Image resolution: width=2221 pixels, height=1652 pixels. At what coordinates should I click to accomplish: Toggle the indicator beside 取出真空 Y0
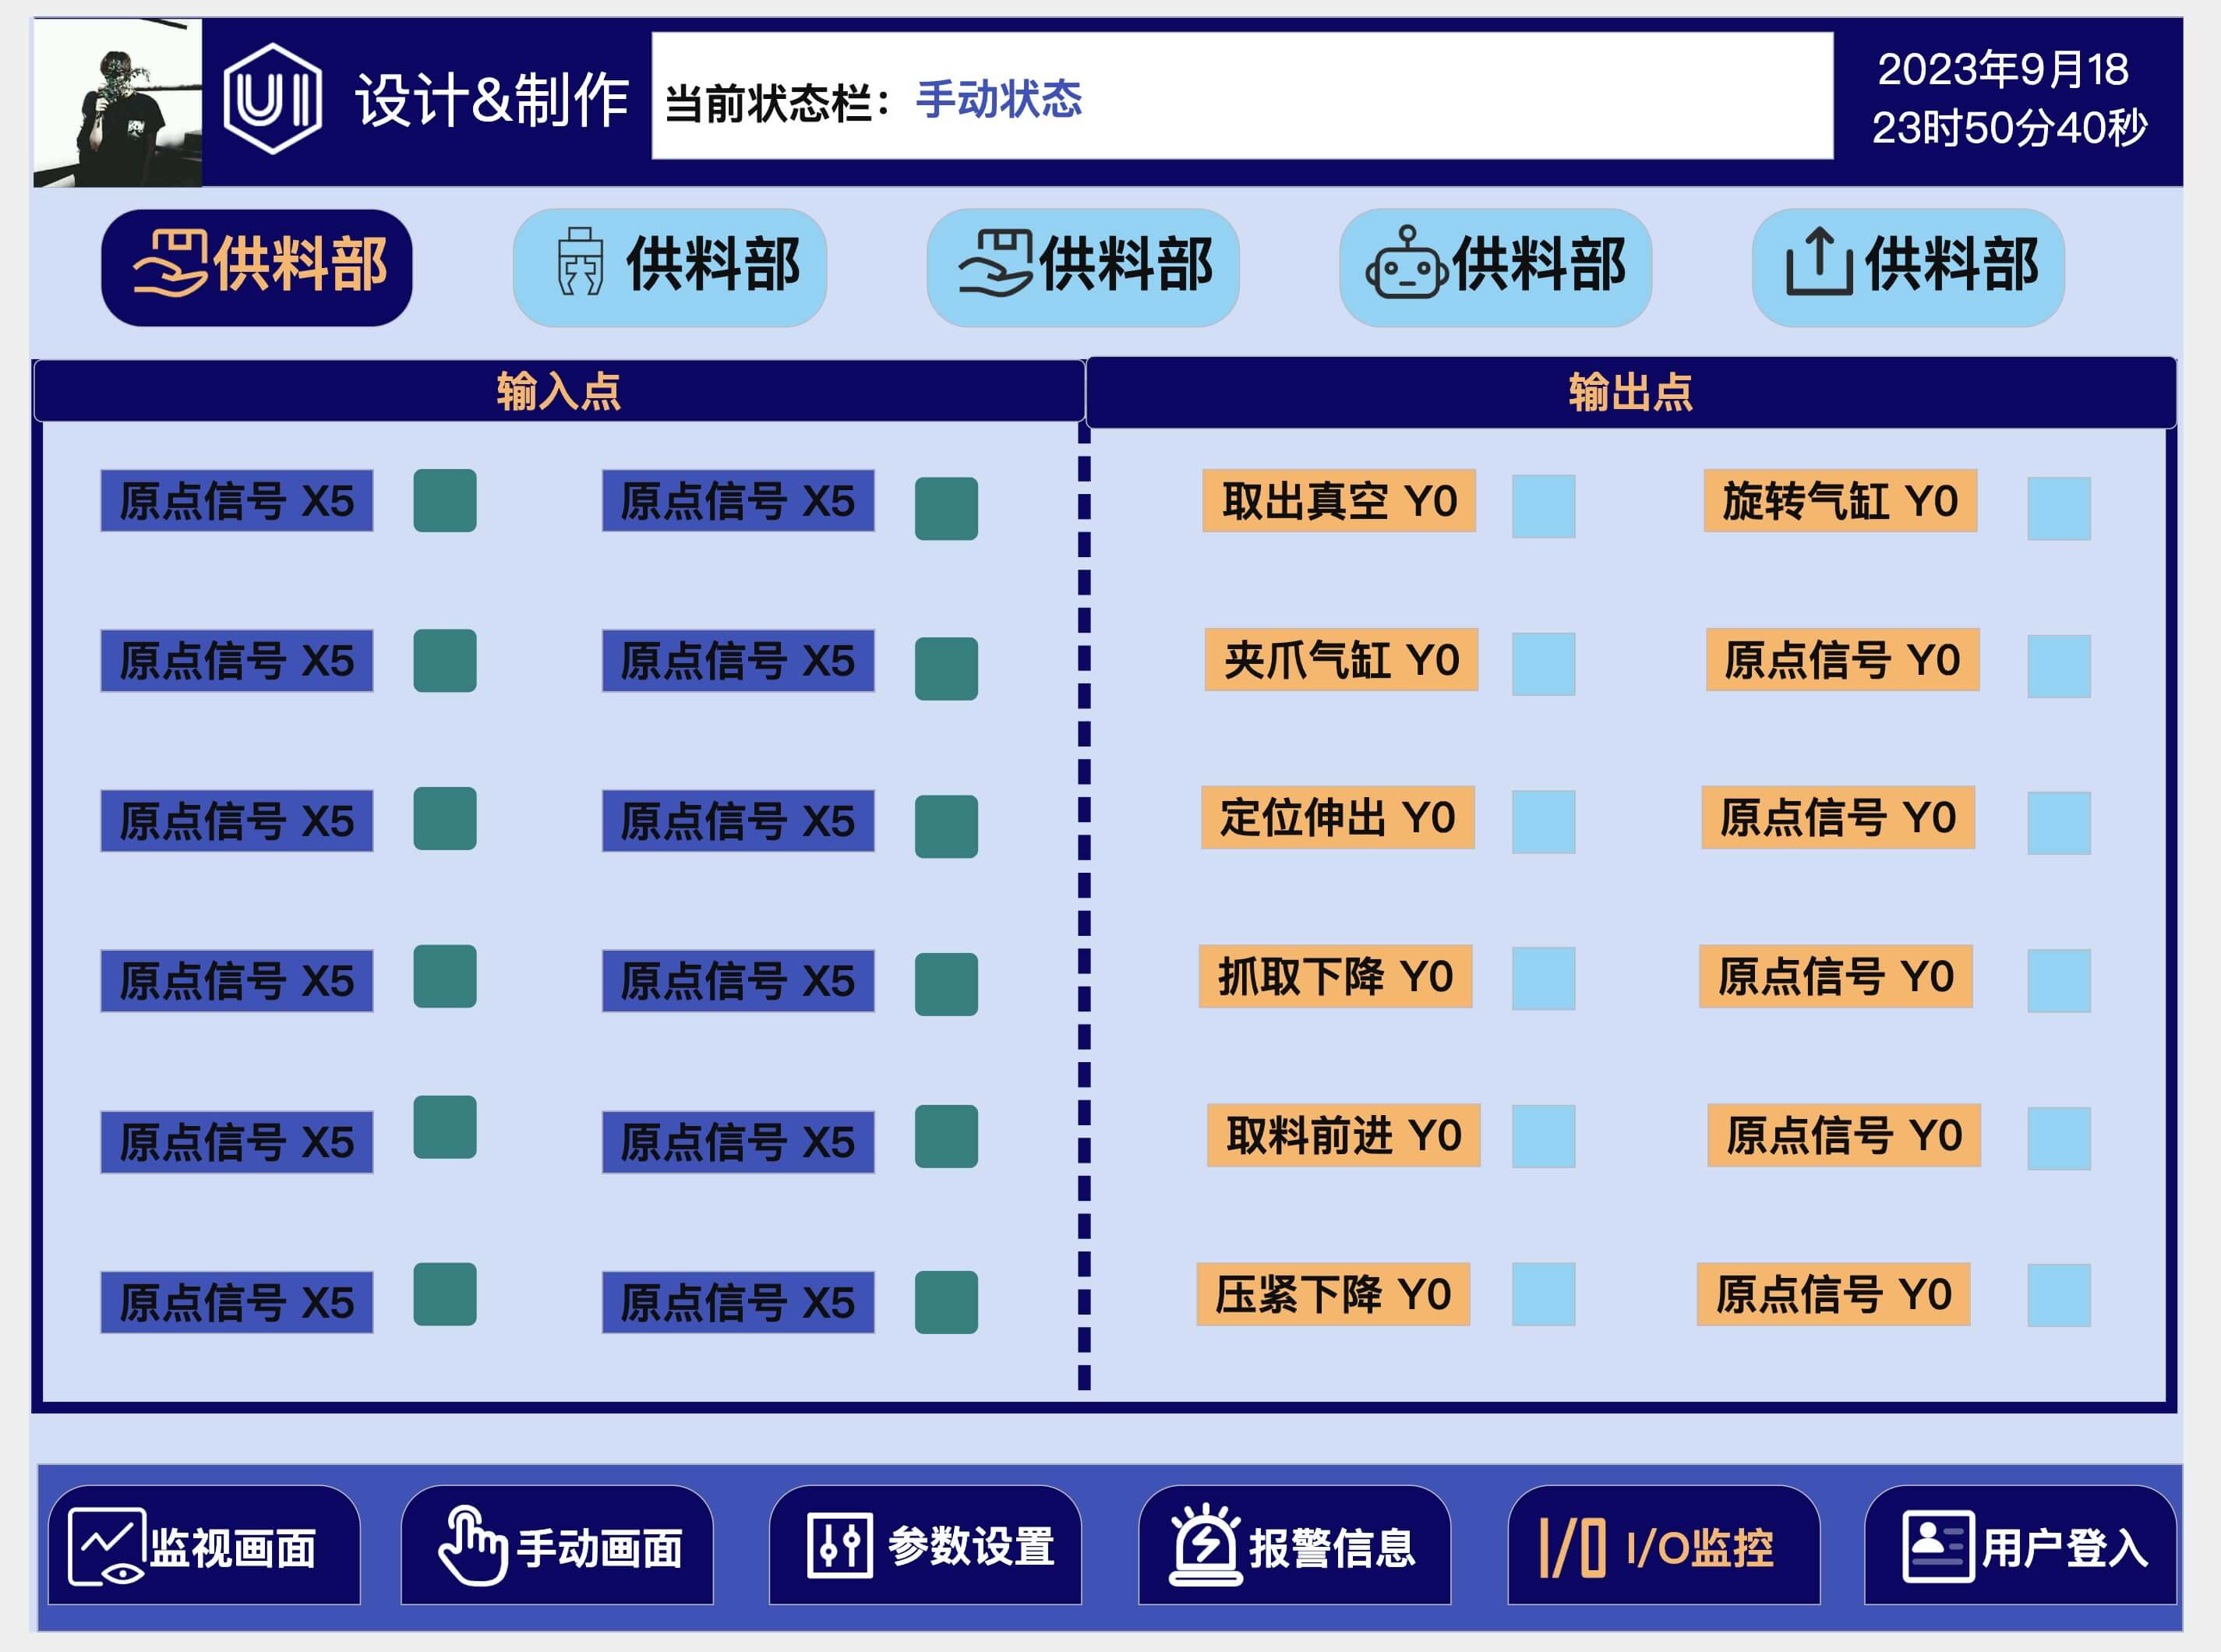coord(1543,506)
